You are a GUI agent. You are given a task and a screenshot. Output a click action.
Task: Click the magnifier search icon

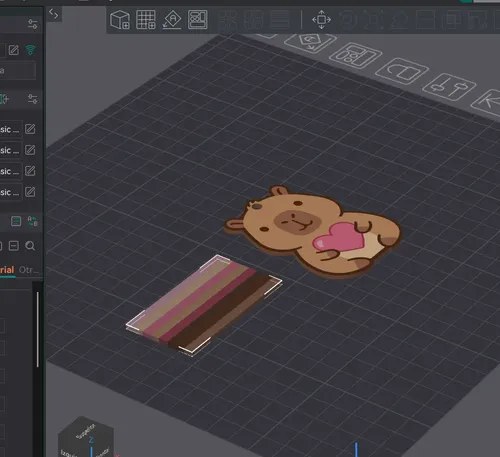(x=30, y=246)
